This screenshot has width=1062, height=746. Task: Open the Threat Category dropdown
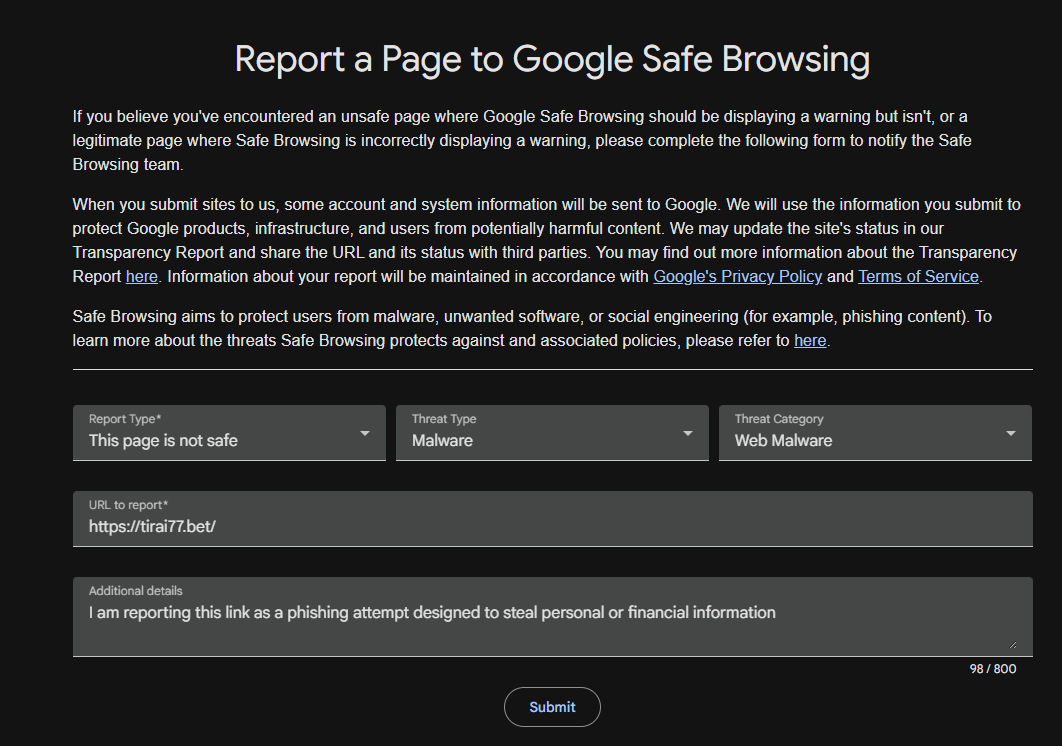875,433
